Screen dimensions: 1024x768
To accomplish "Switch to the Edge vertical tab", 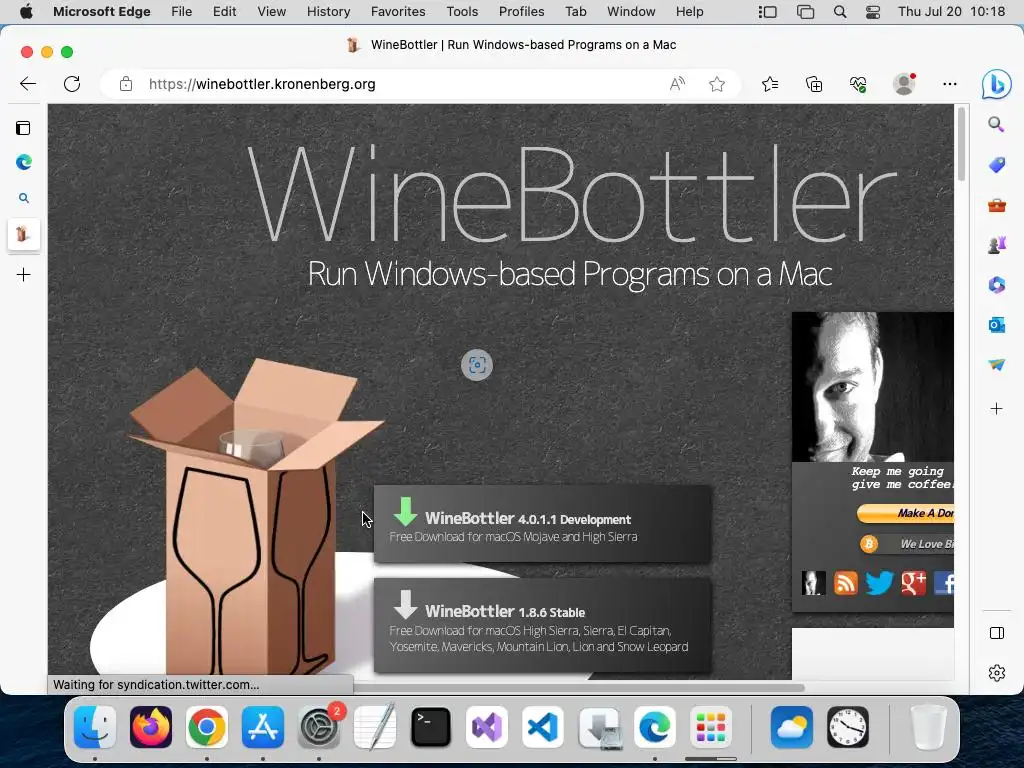I will click(24, 162).
